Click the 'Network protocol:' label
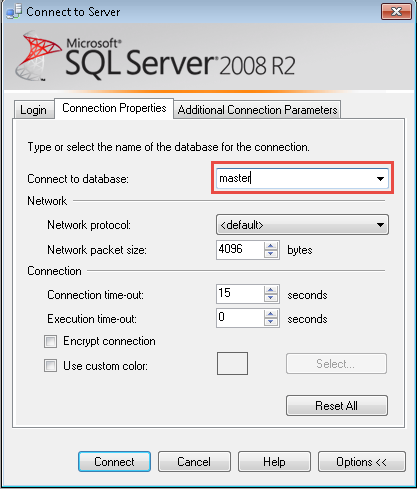 [89, 225]
